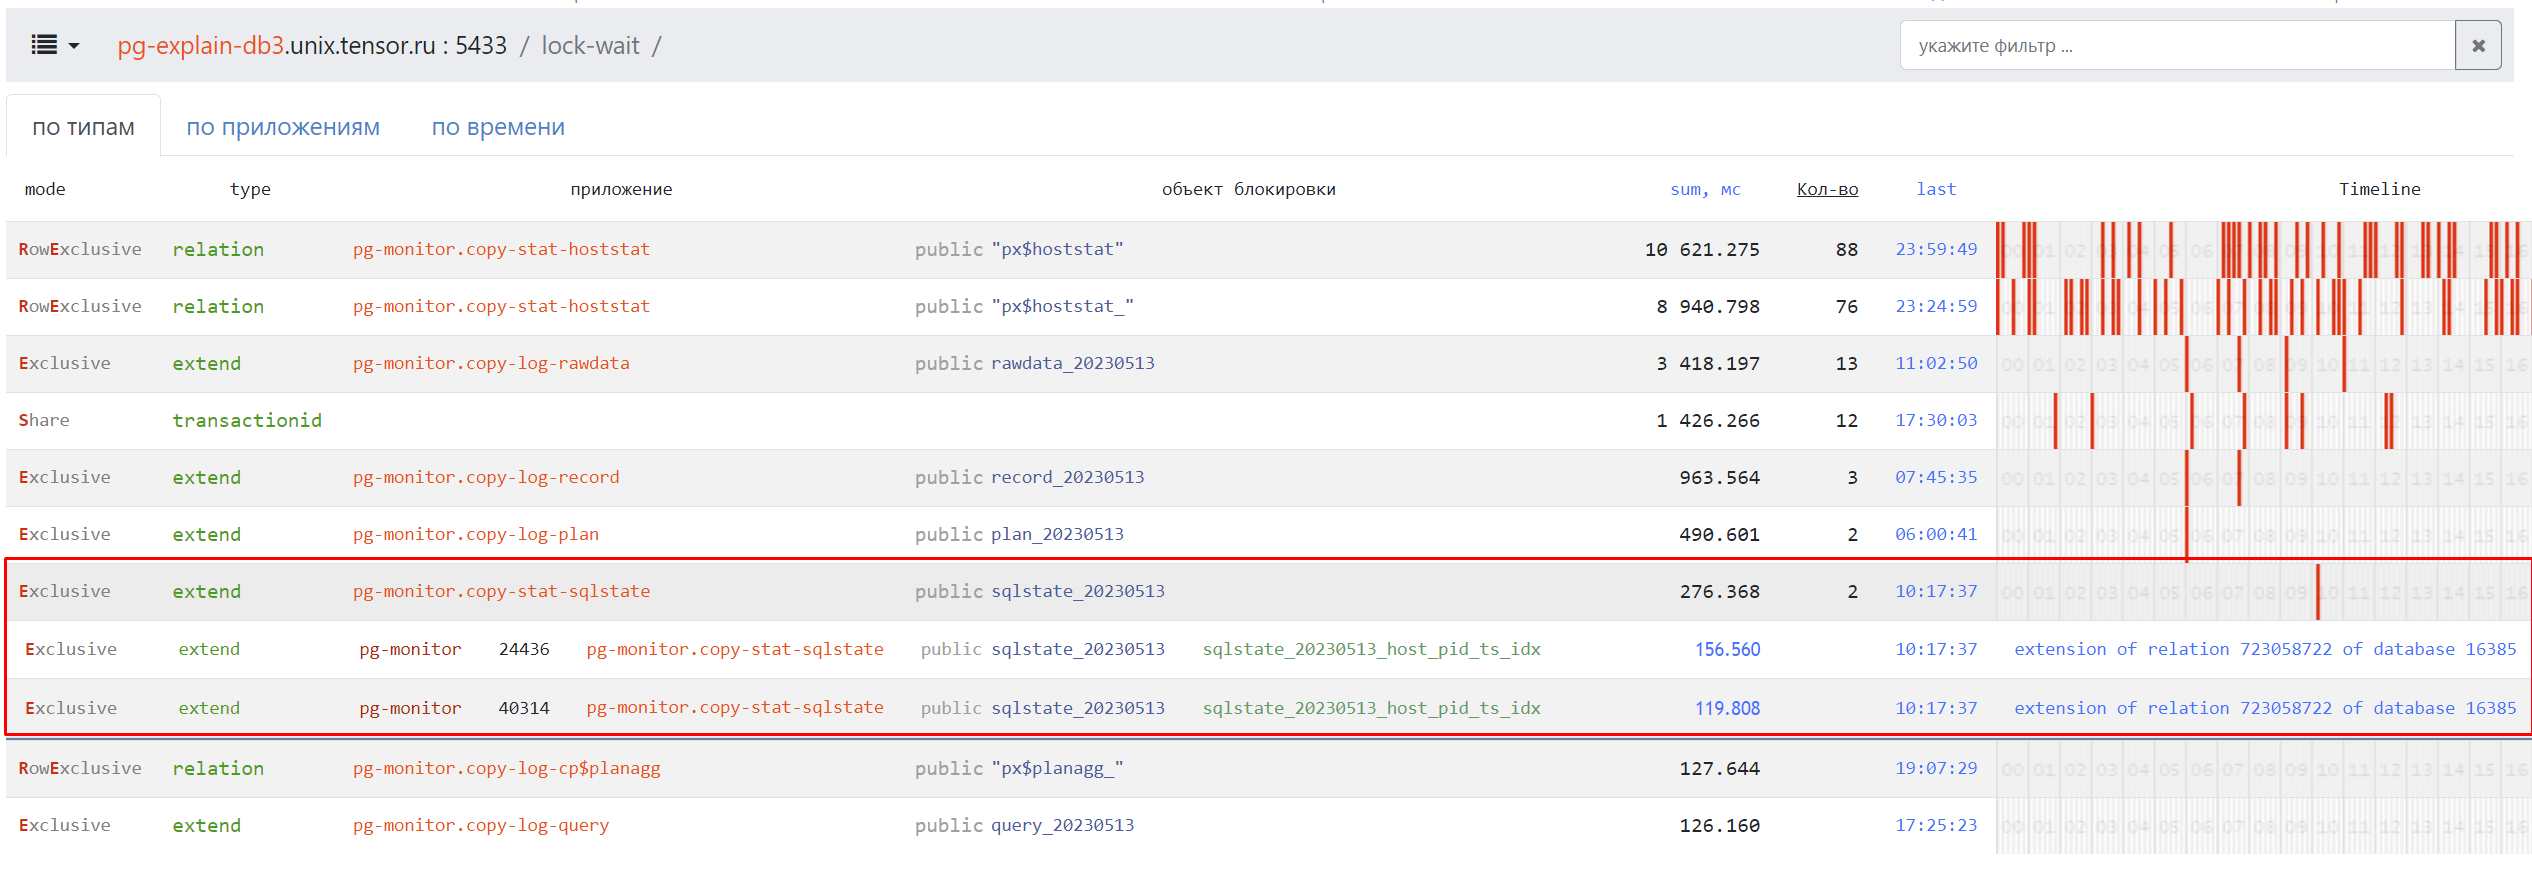Screen dimensions: 2532x871
Task: Sort by the 'sum, мс' column header
Action: point(1705,189)
